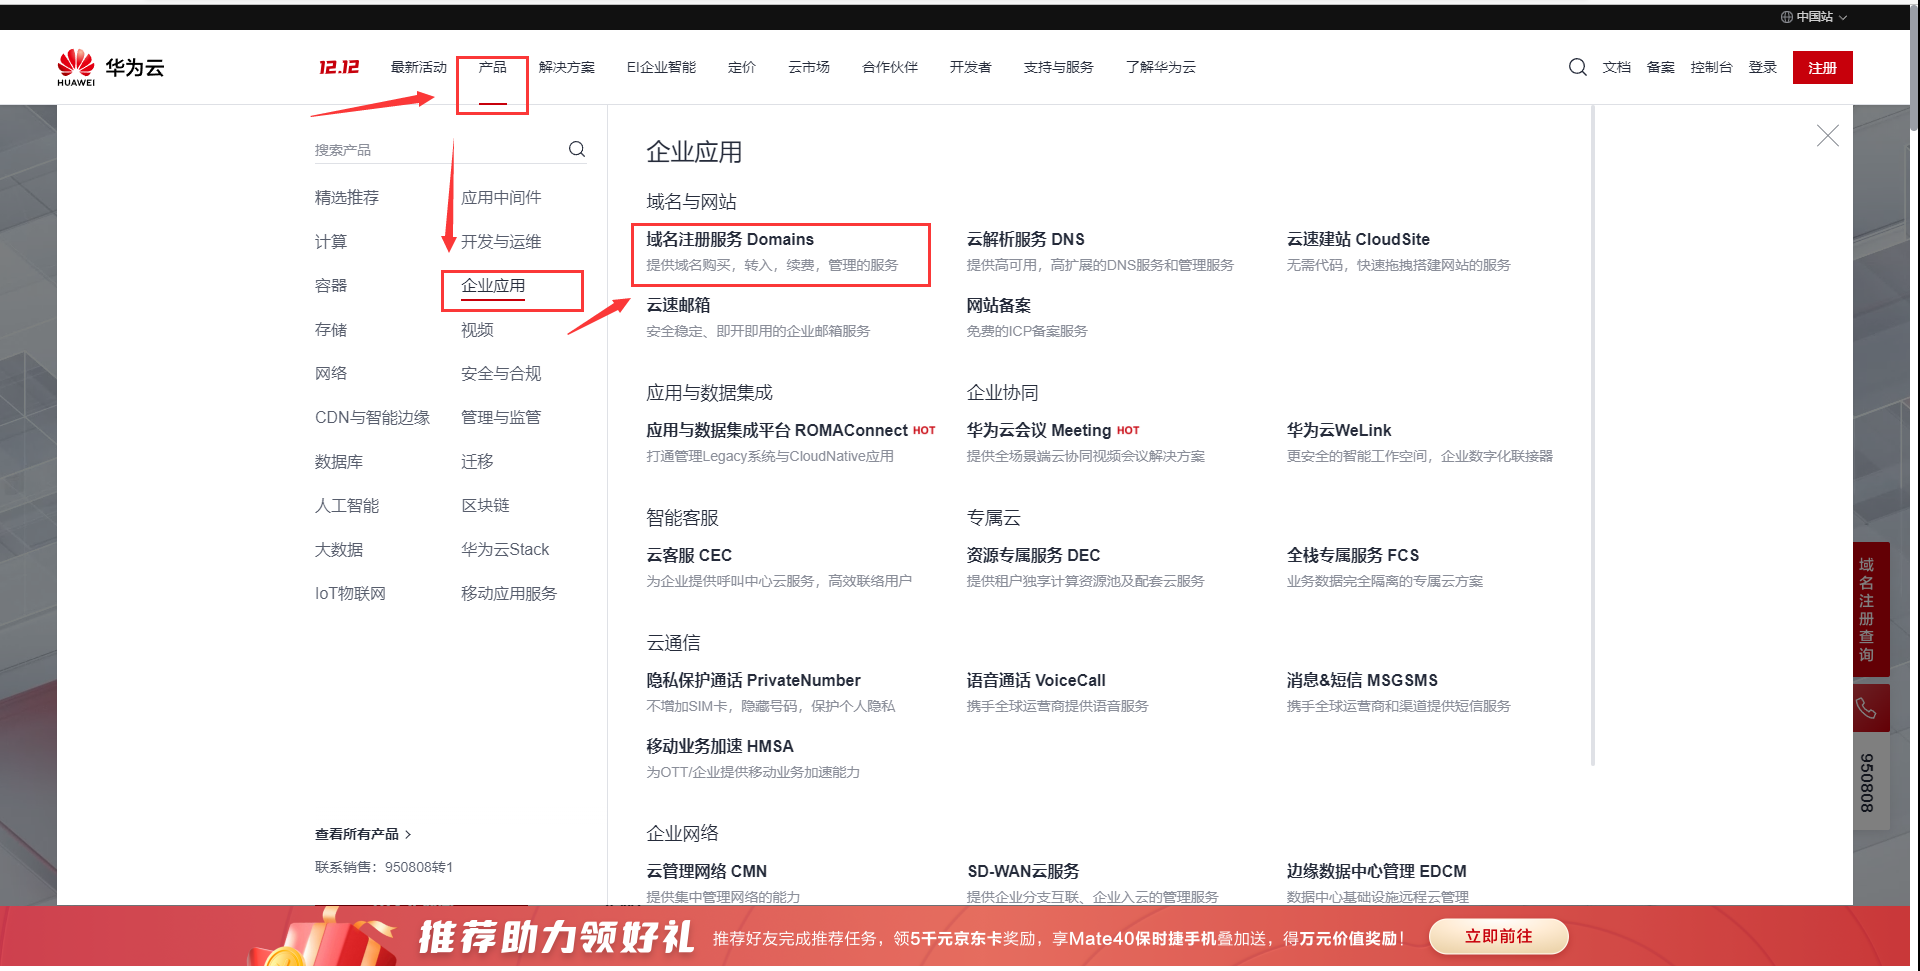Viewport: 1920px width, 971px height.
Task: Select the 企业应用 category
Action: click(x=493, y=286)
